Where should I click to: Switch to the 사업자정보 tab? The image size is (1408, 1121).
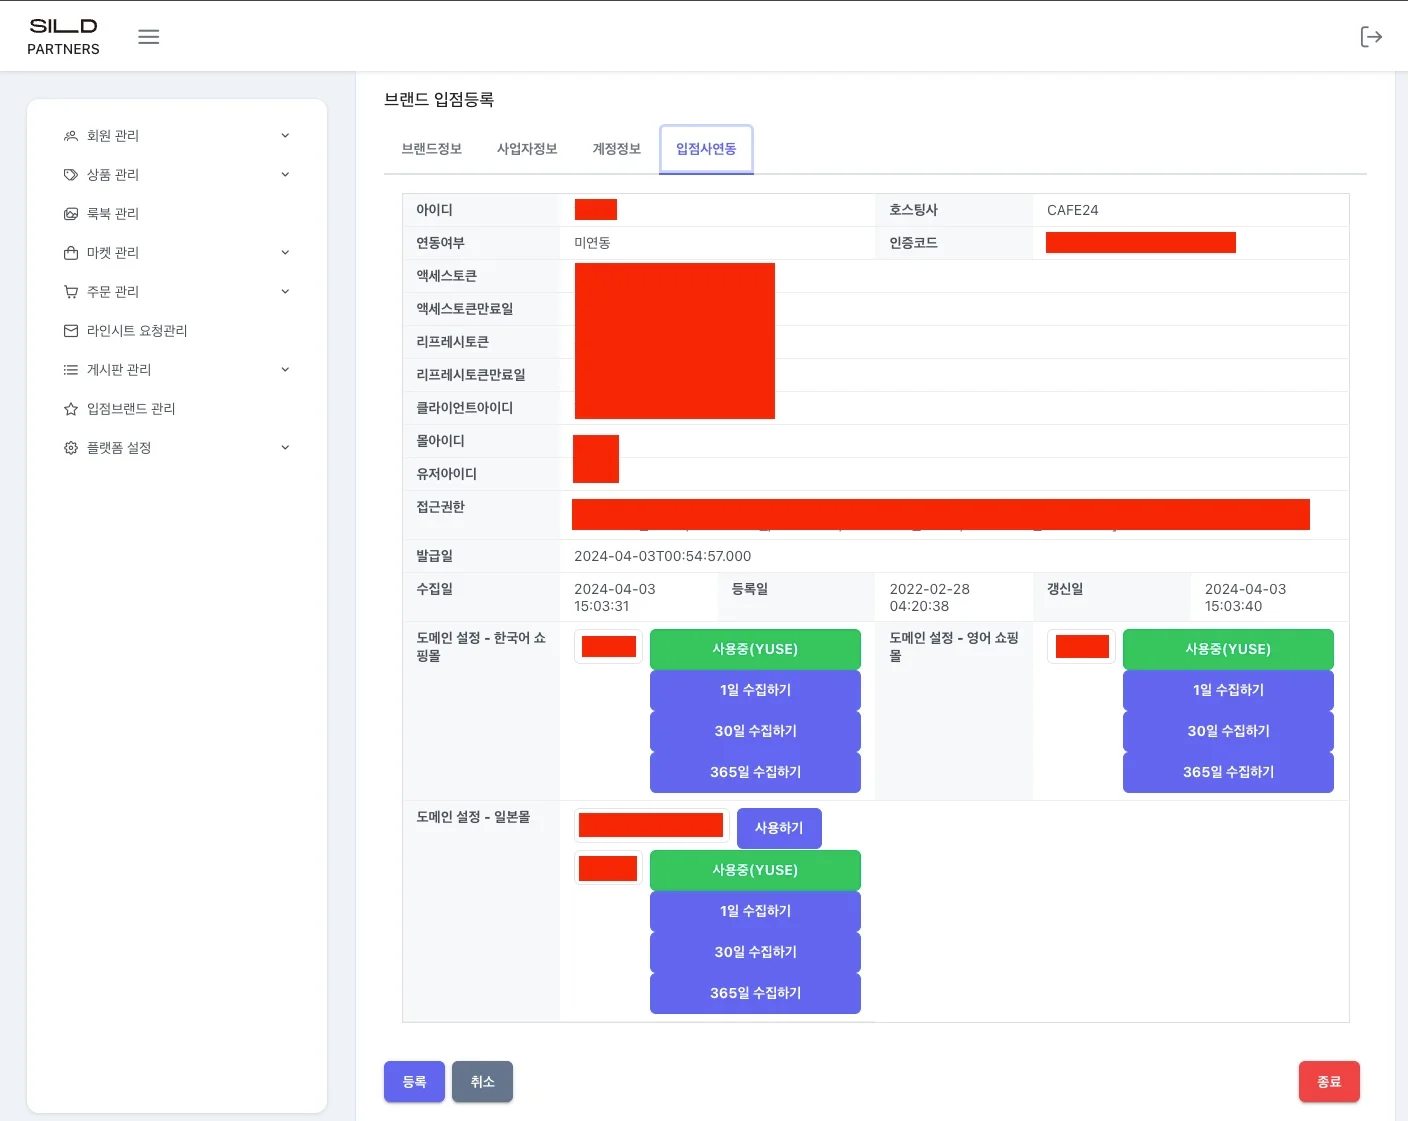(527, 149)
